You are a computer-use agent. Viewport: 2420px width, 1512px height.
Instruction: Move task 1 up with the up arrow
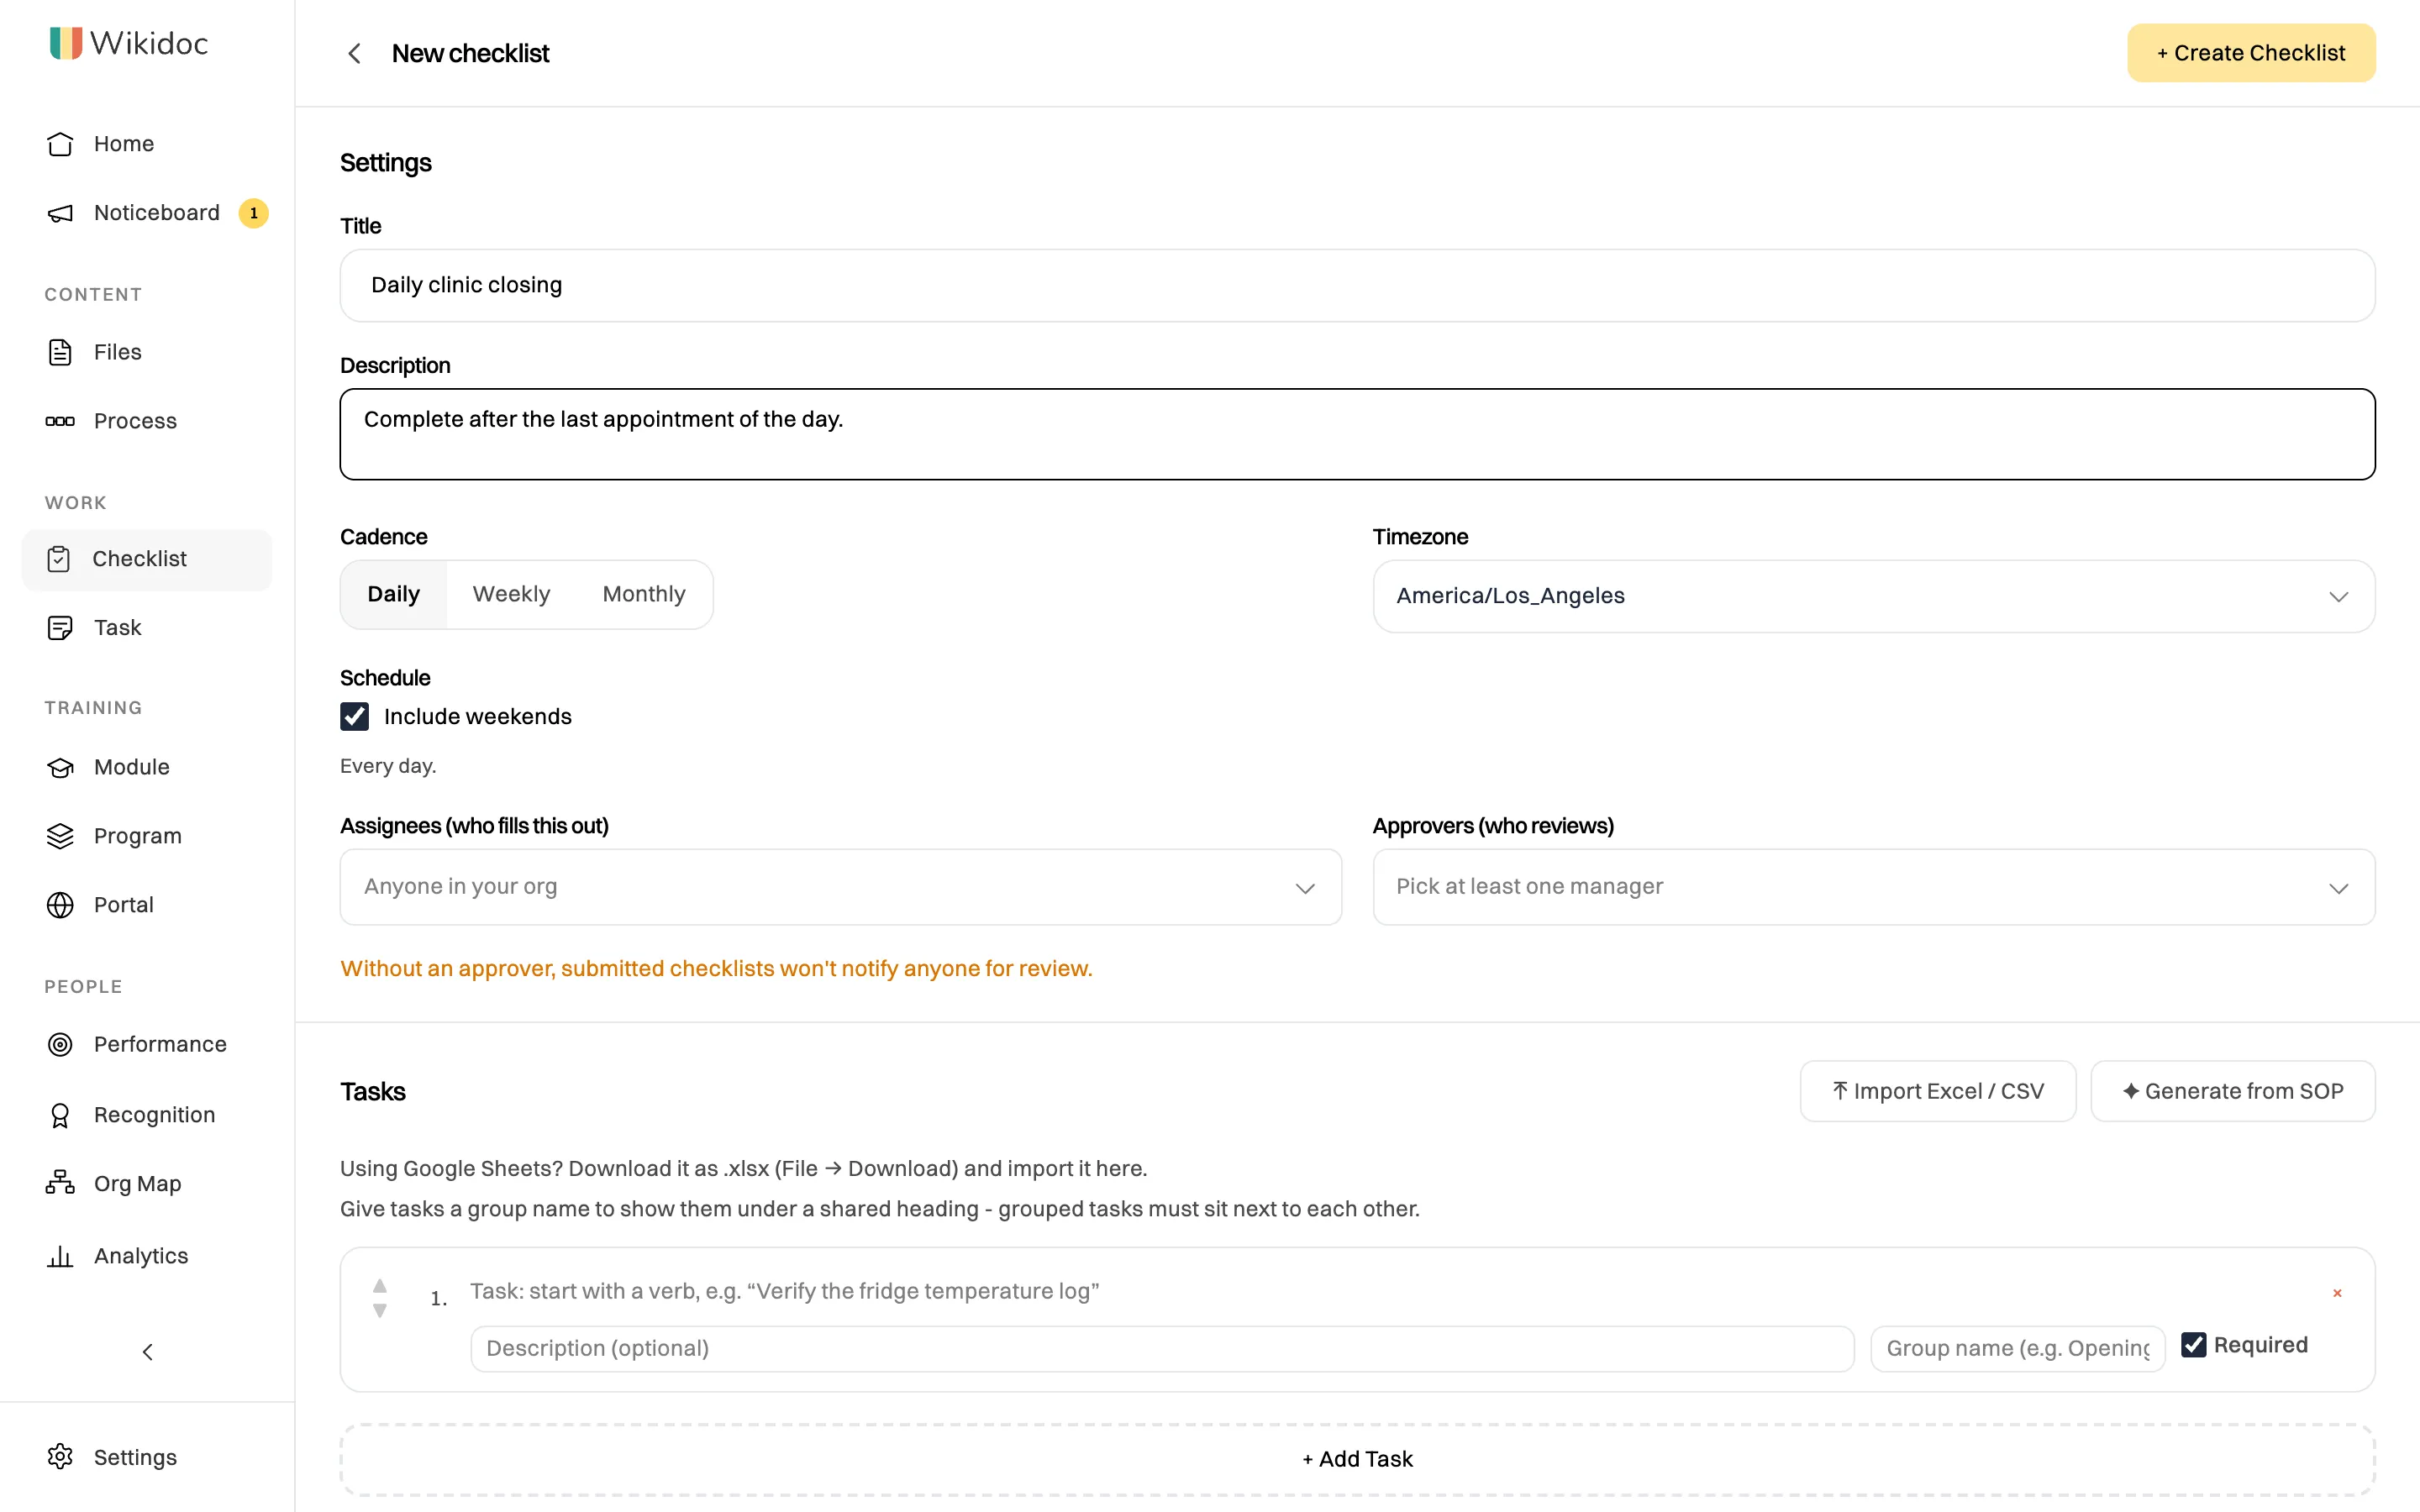(380, 1285)
